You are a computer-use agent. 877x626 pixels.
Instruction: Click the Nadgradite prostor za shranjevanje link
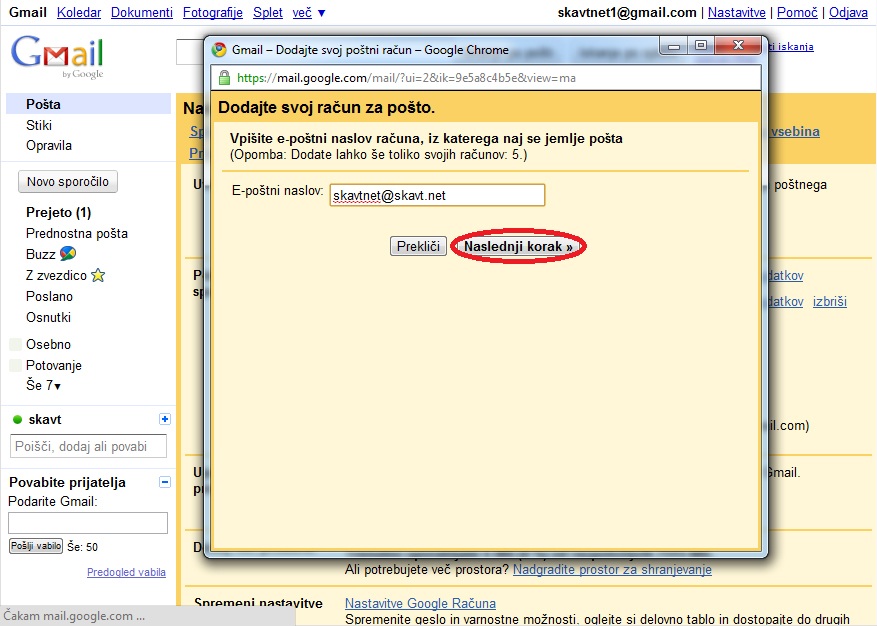[x=612, y=569]
